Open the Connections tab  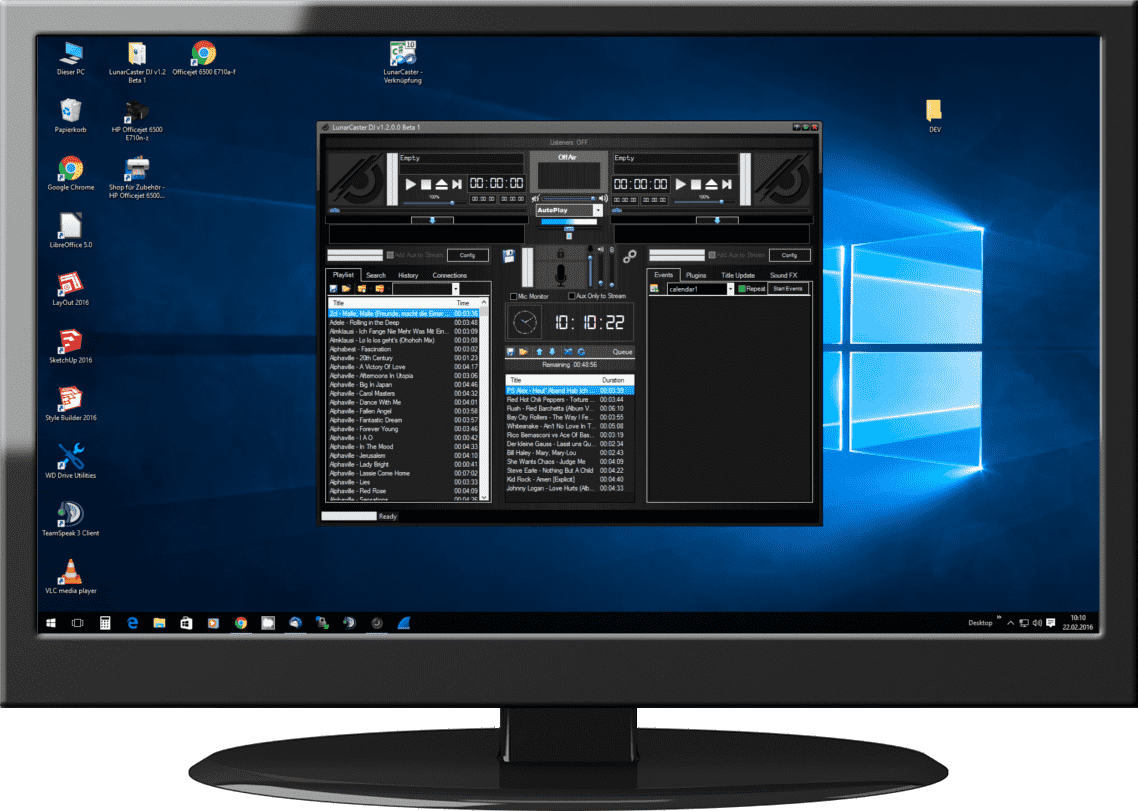pyautogui.click(x=450, y=275)
